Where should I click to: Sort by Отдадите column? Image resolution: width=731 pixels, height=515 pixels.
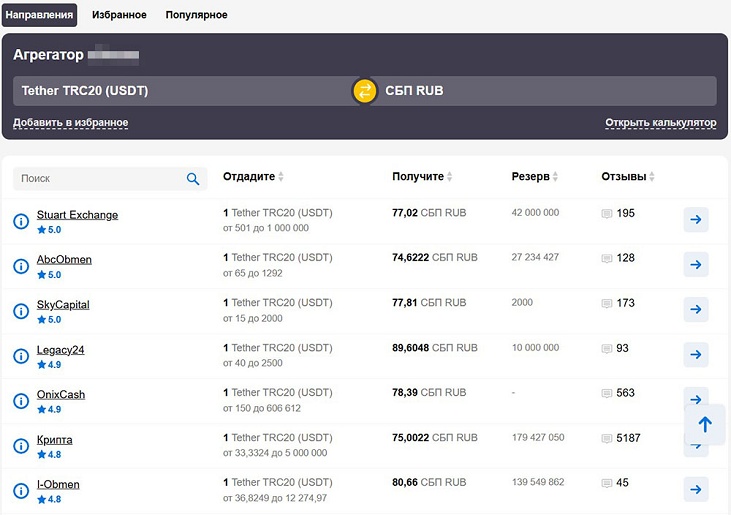click(253, 177)
